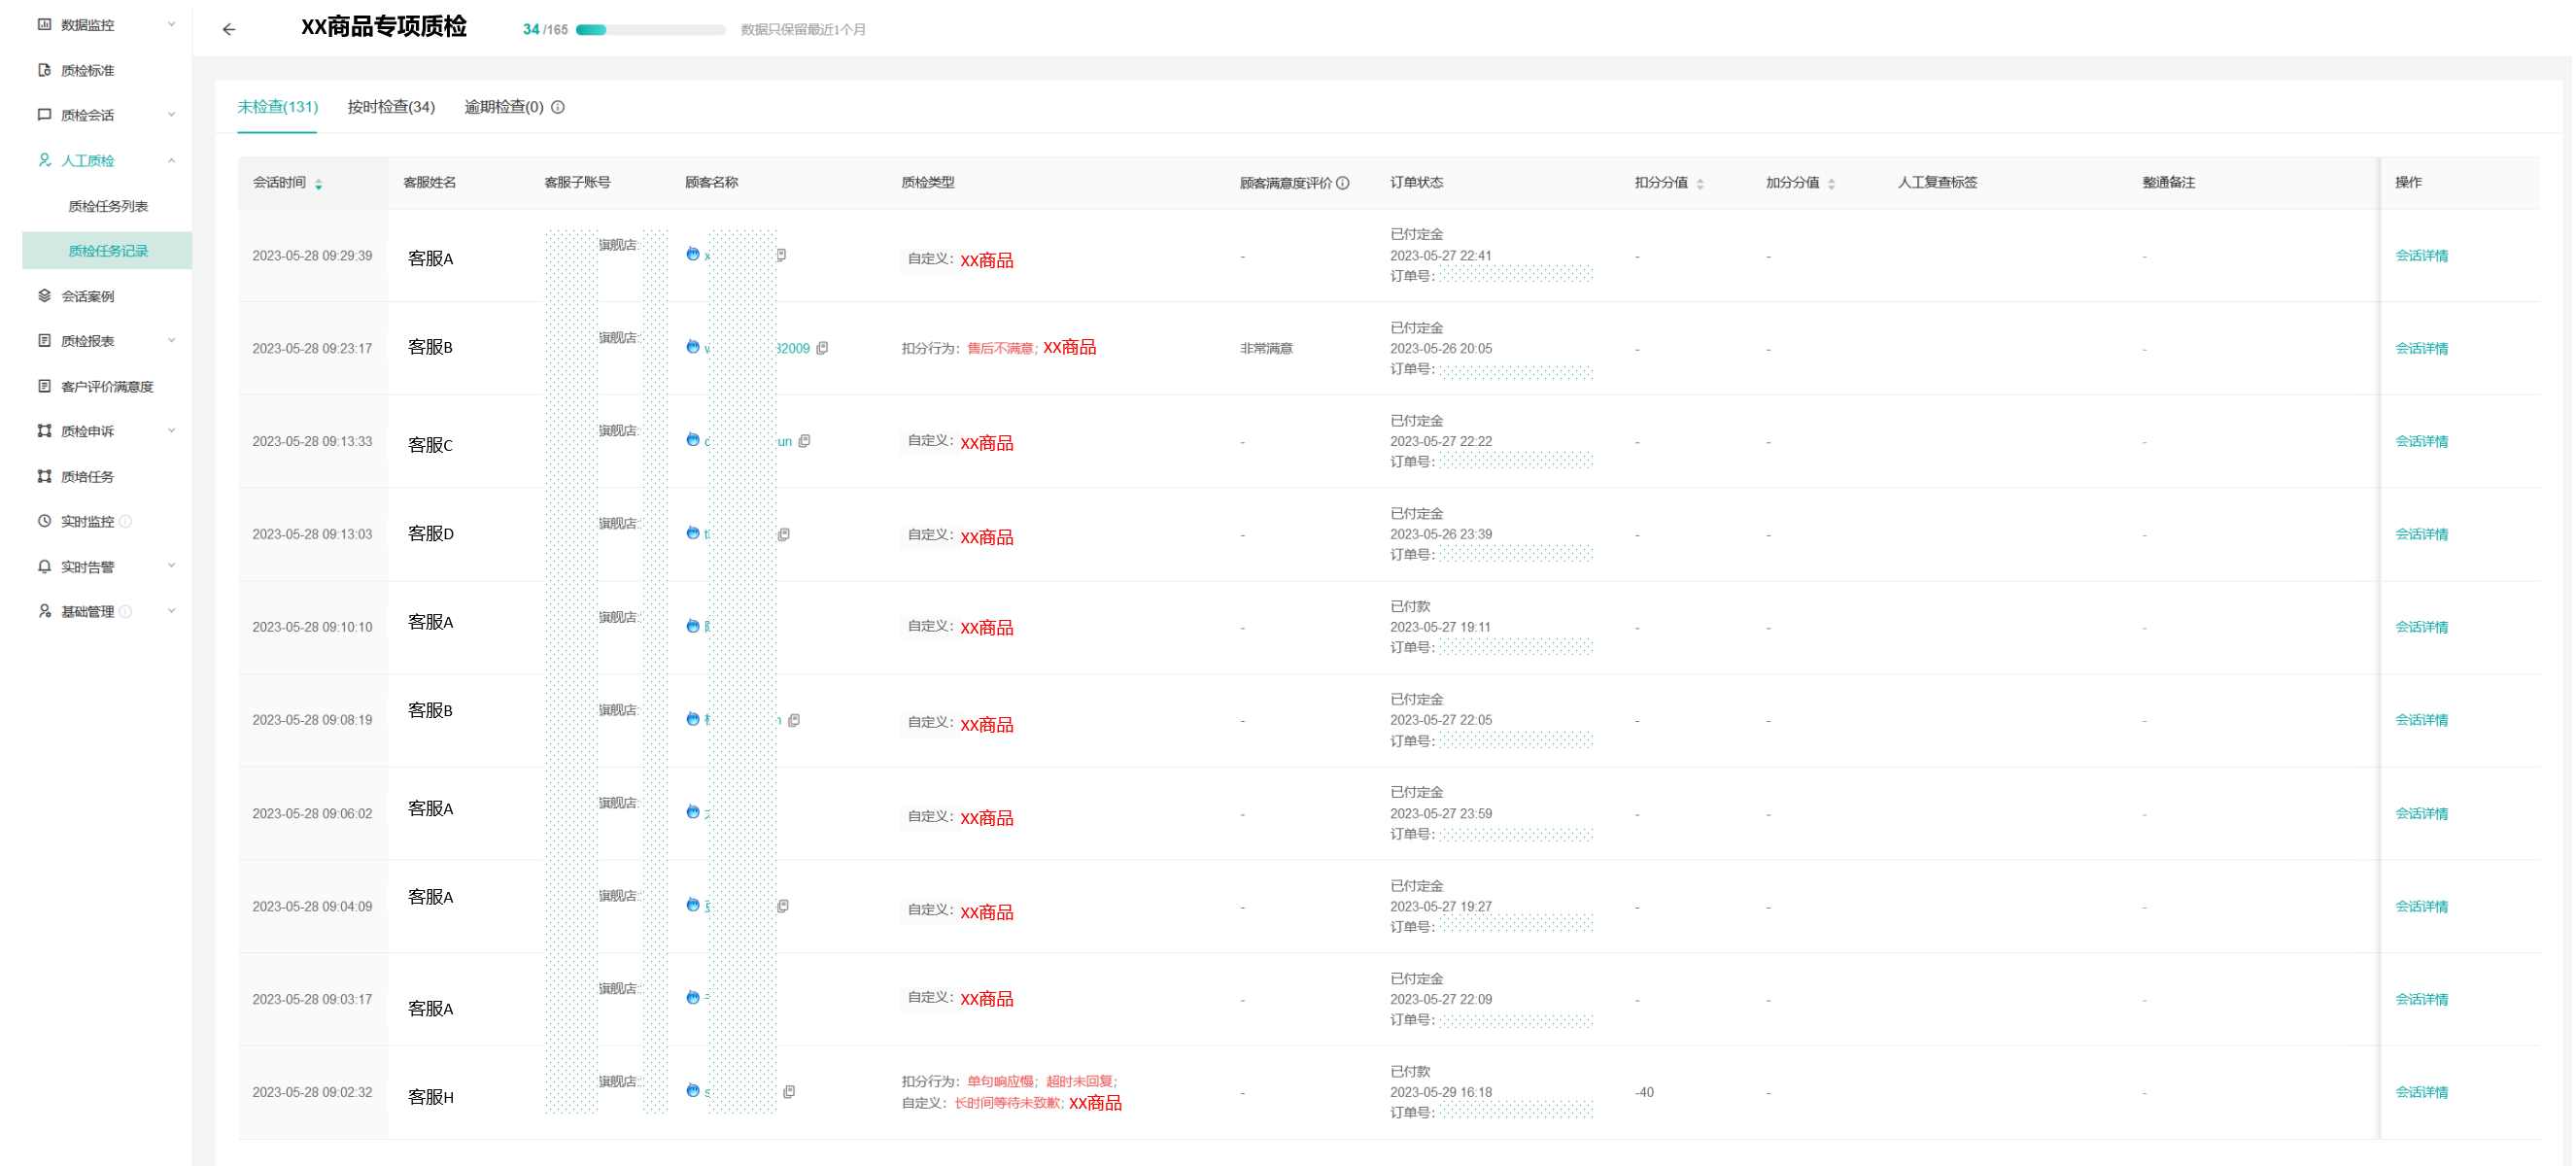
Task: Open 会话案例 menu item
Action: click(x=88, y=296)
